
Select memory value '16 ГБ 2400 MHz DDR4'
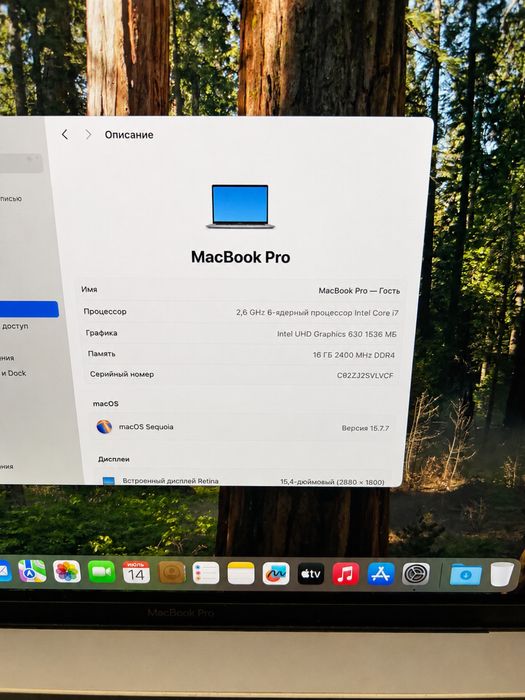click(x=354, y=355)
